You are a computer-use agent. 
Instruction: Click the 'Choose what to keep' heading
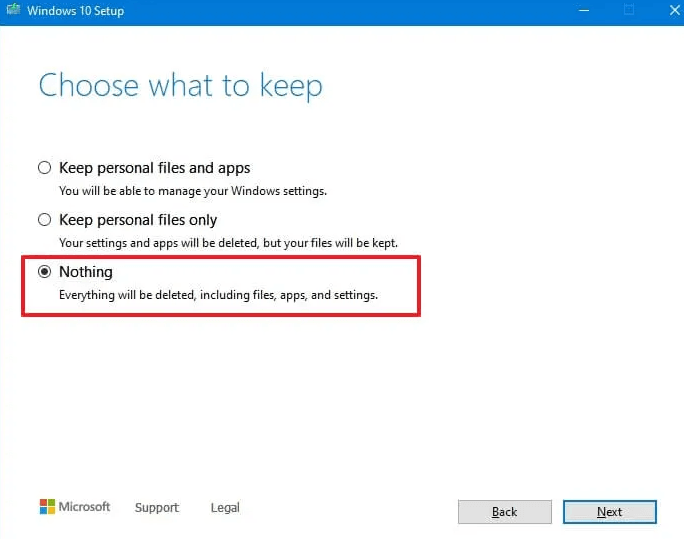pos(180,86)
